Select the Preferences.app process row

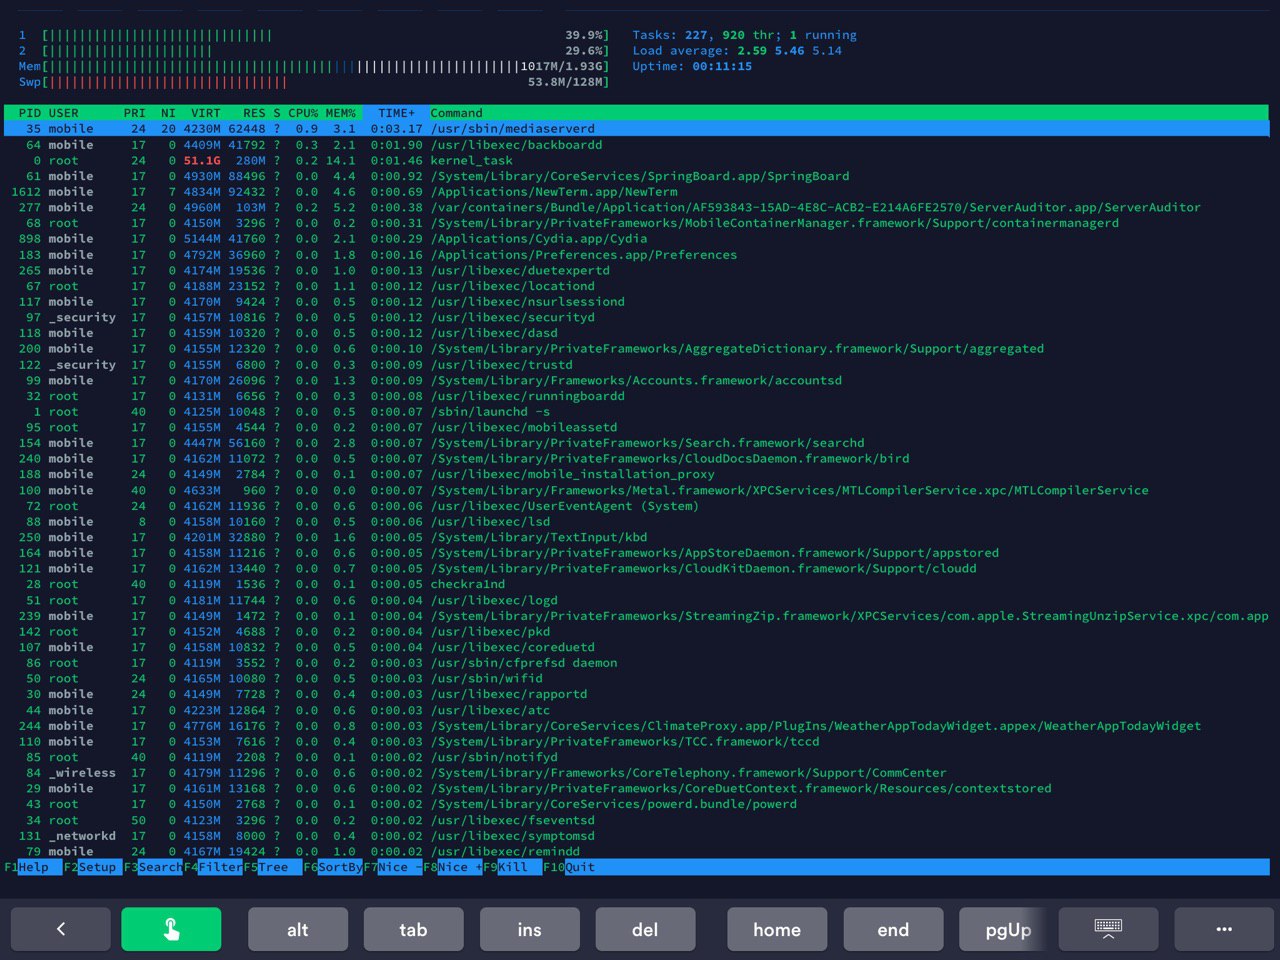click(x=636, y=255)
